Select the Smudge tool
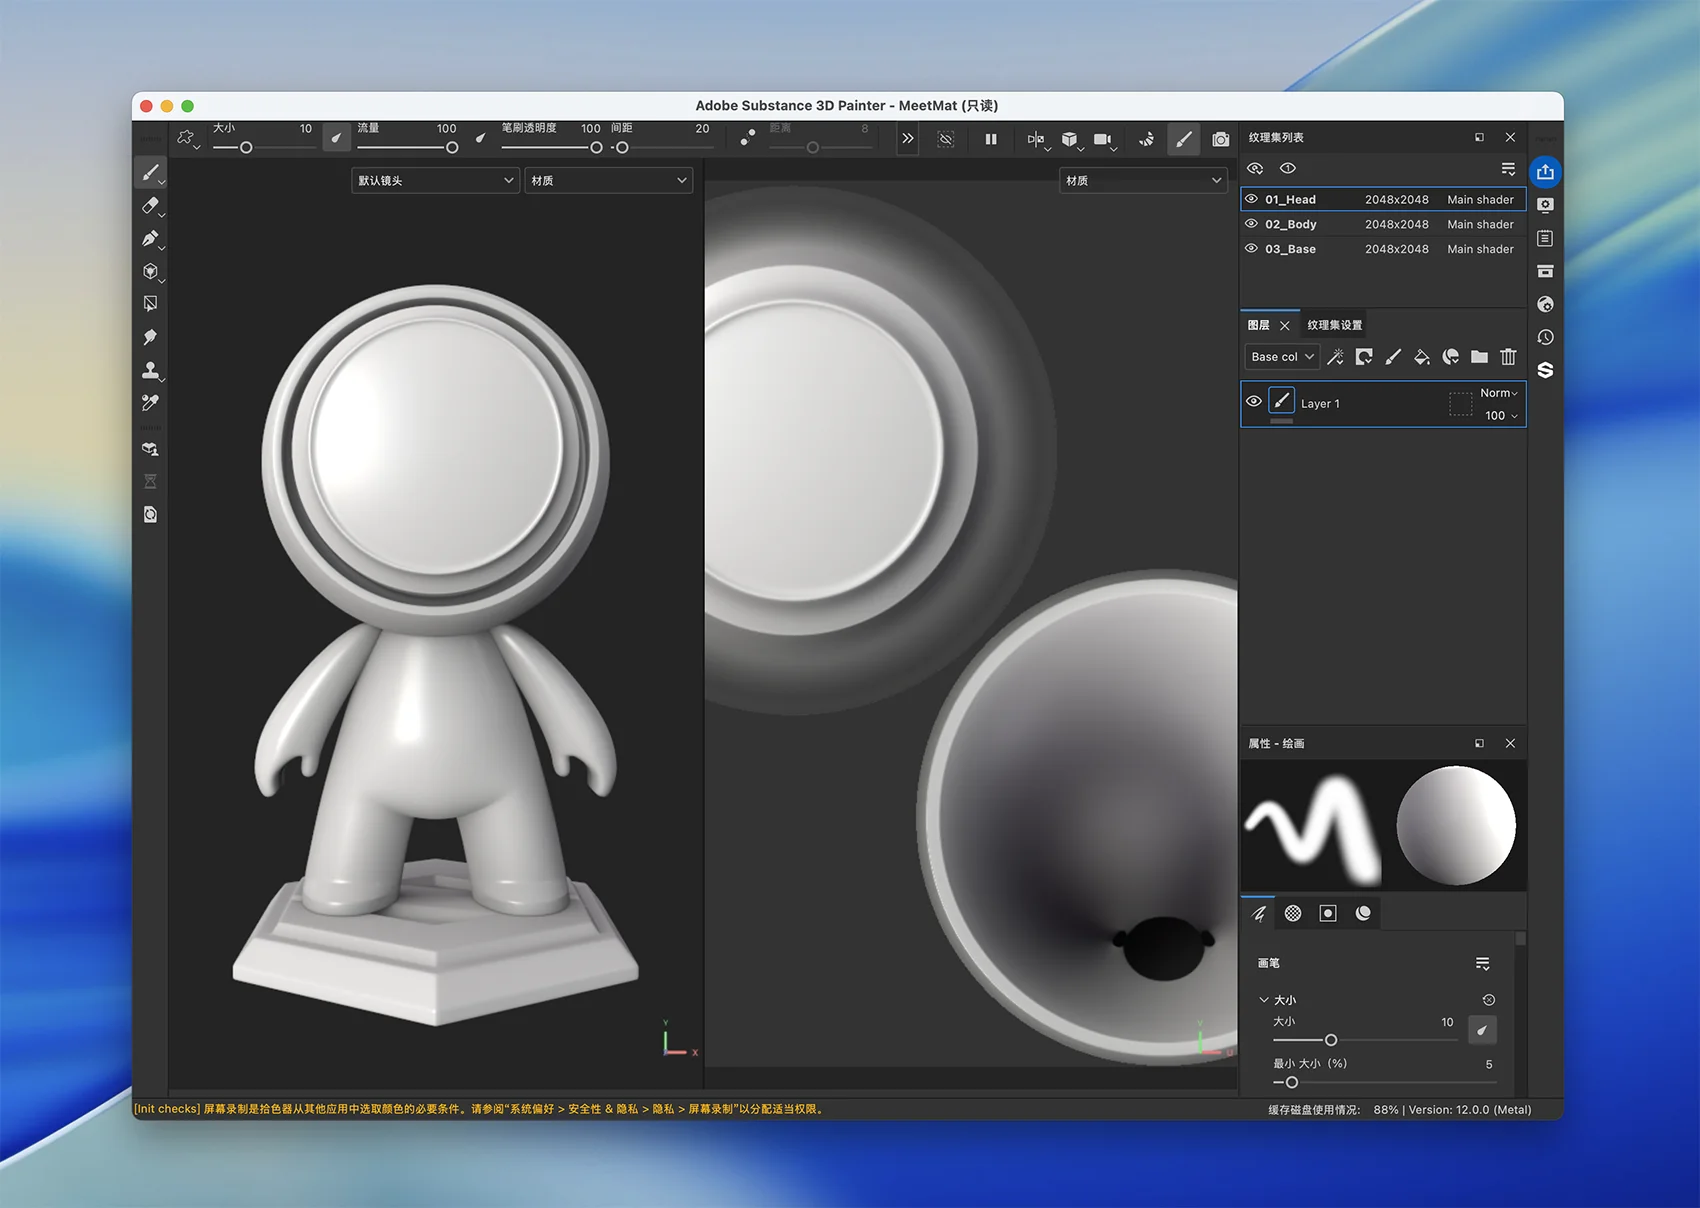This screenshot has height=1208, width=1700. tap(150, 337)
